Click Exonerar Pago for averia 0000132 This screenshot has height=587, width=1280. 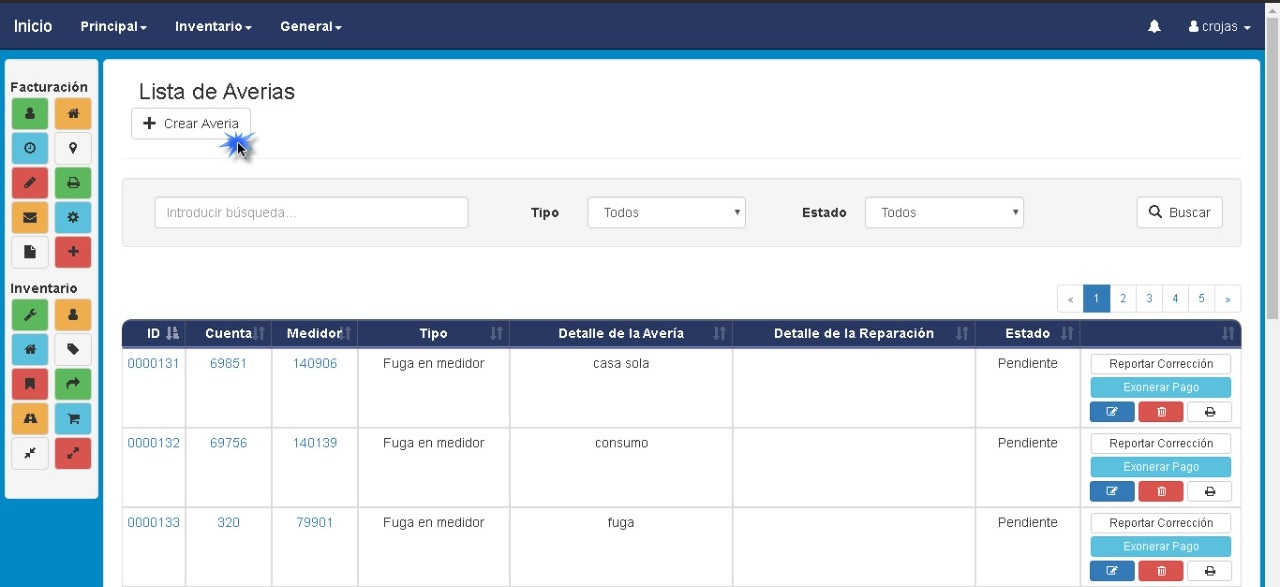(1161, 467)
